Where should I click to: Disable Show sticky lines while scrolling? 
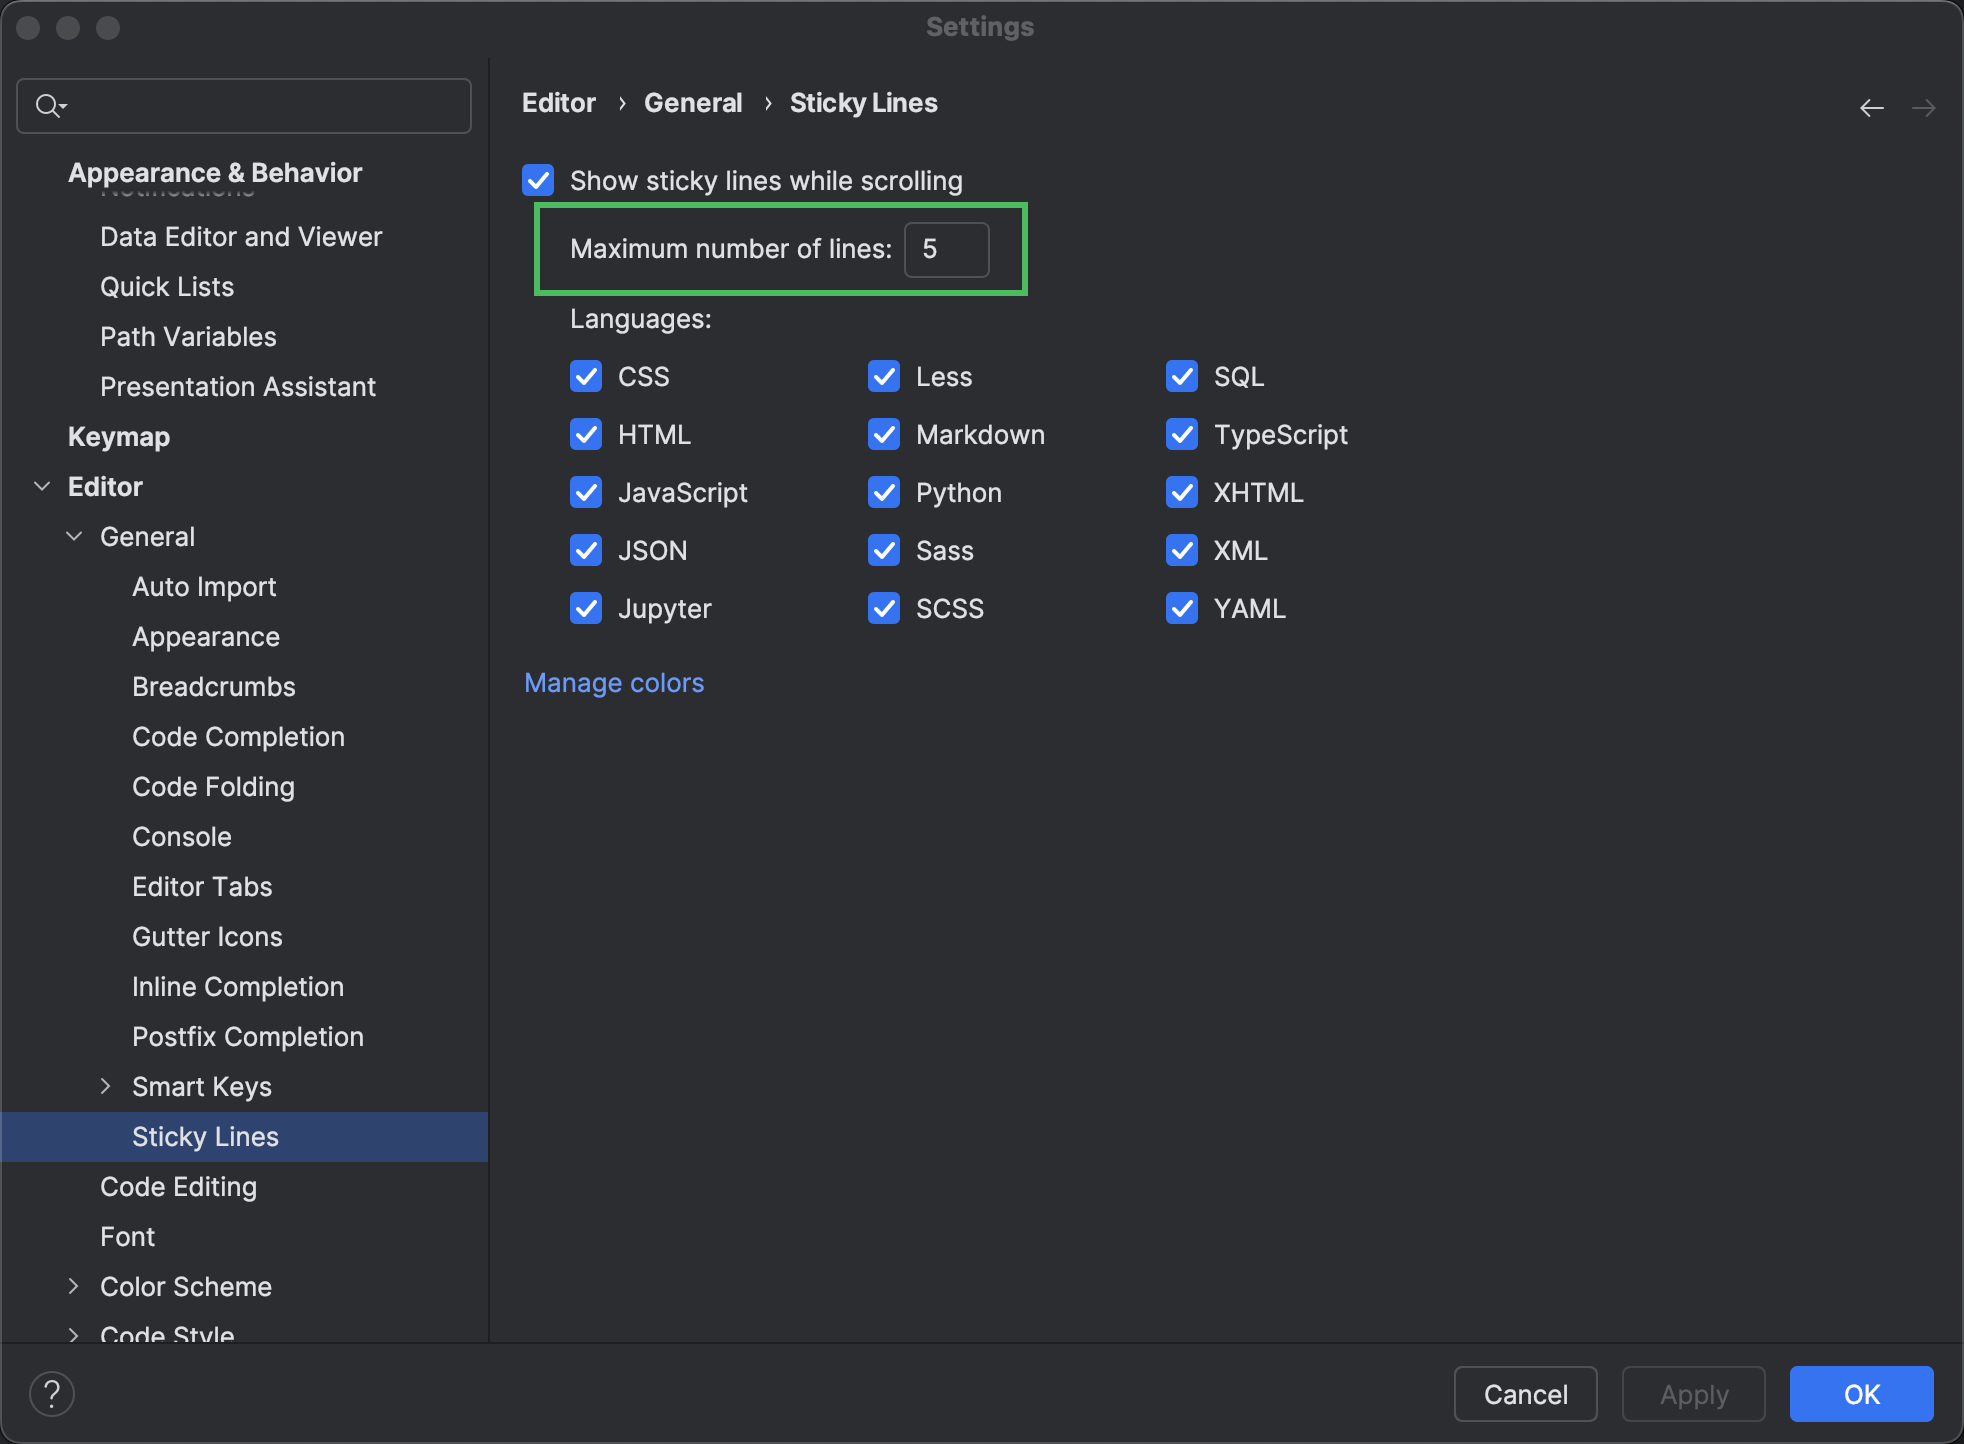click(x=538, y=180)
